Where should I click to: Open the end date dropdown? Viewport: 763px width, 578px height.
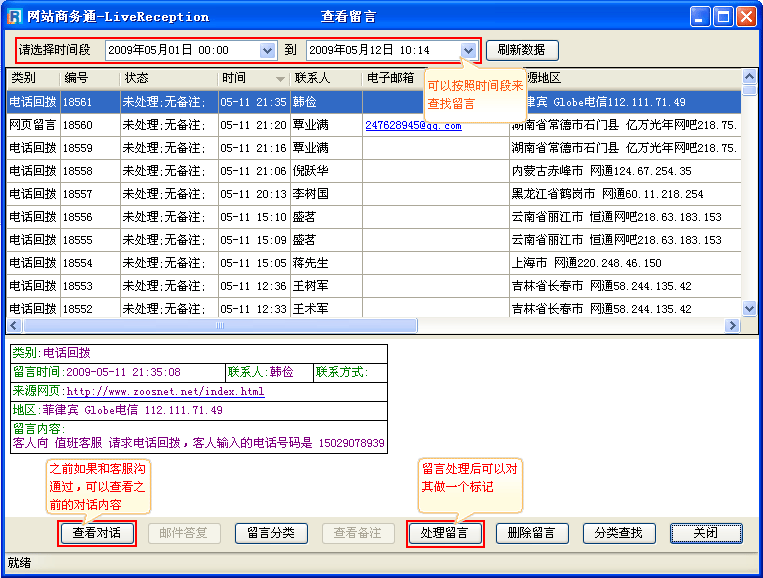pyautogui.click(x=468, y=50)
